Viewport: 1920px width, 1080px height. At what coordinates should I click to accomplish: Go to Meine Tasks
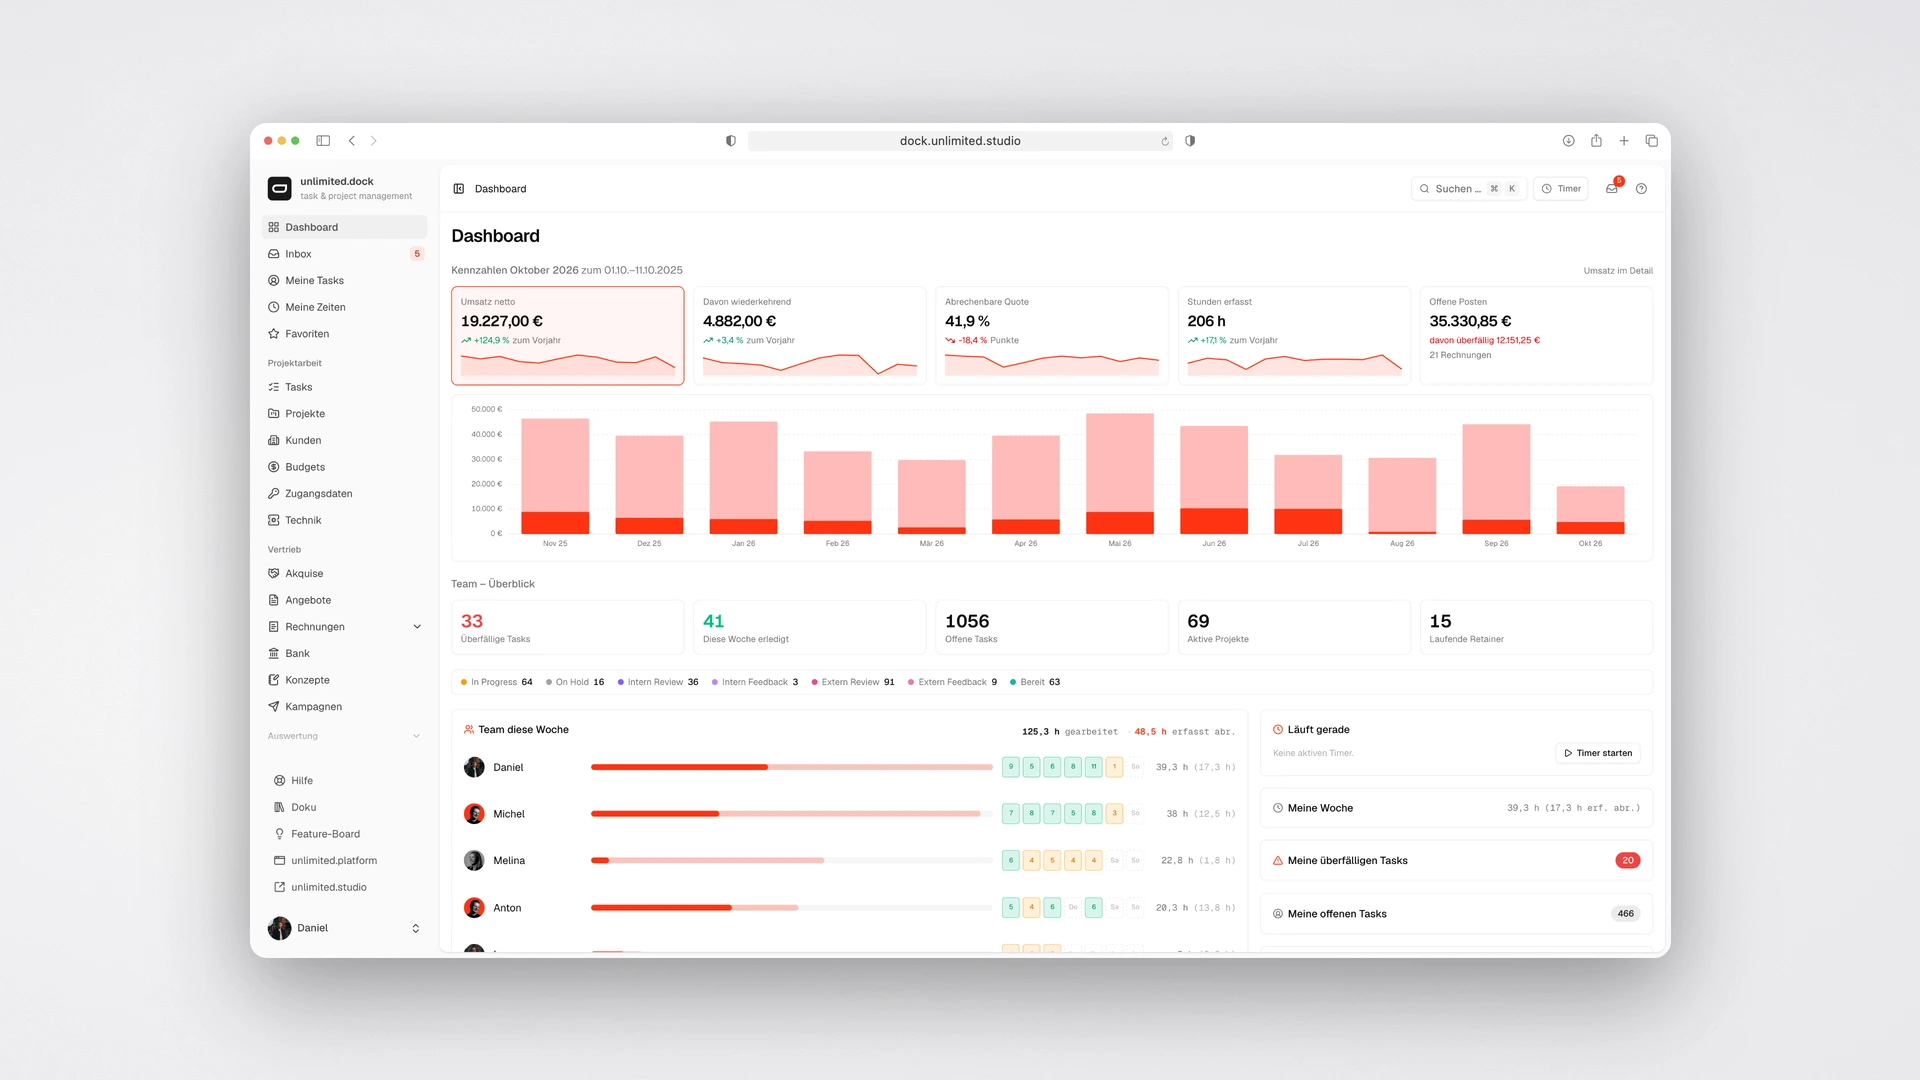pos(344,281)
